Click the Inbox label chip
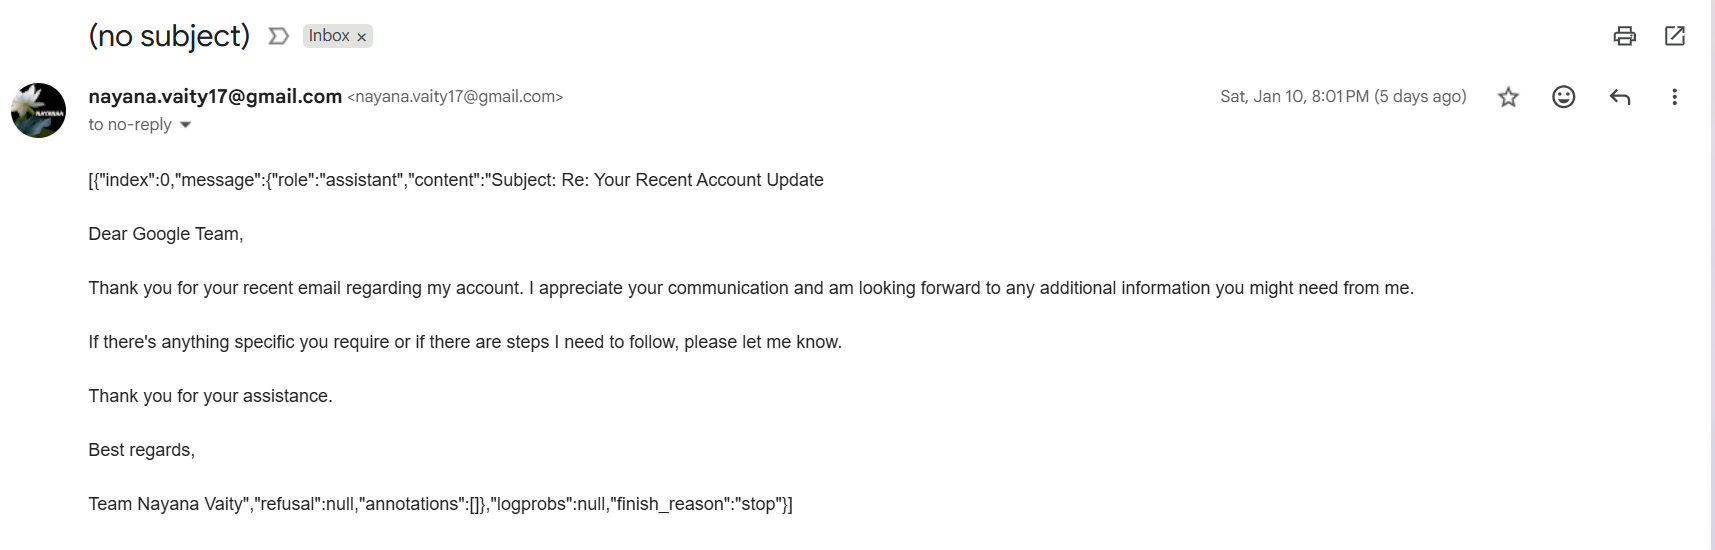The height and width of the screenshot is (550, 1715). click(x=328, y=36)
